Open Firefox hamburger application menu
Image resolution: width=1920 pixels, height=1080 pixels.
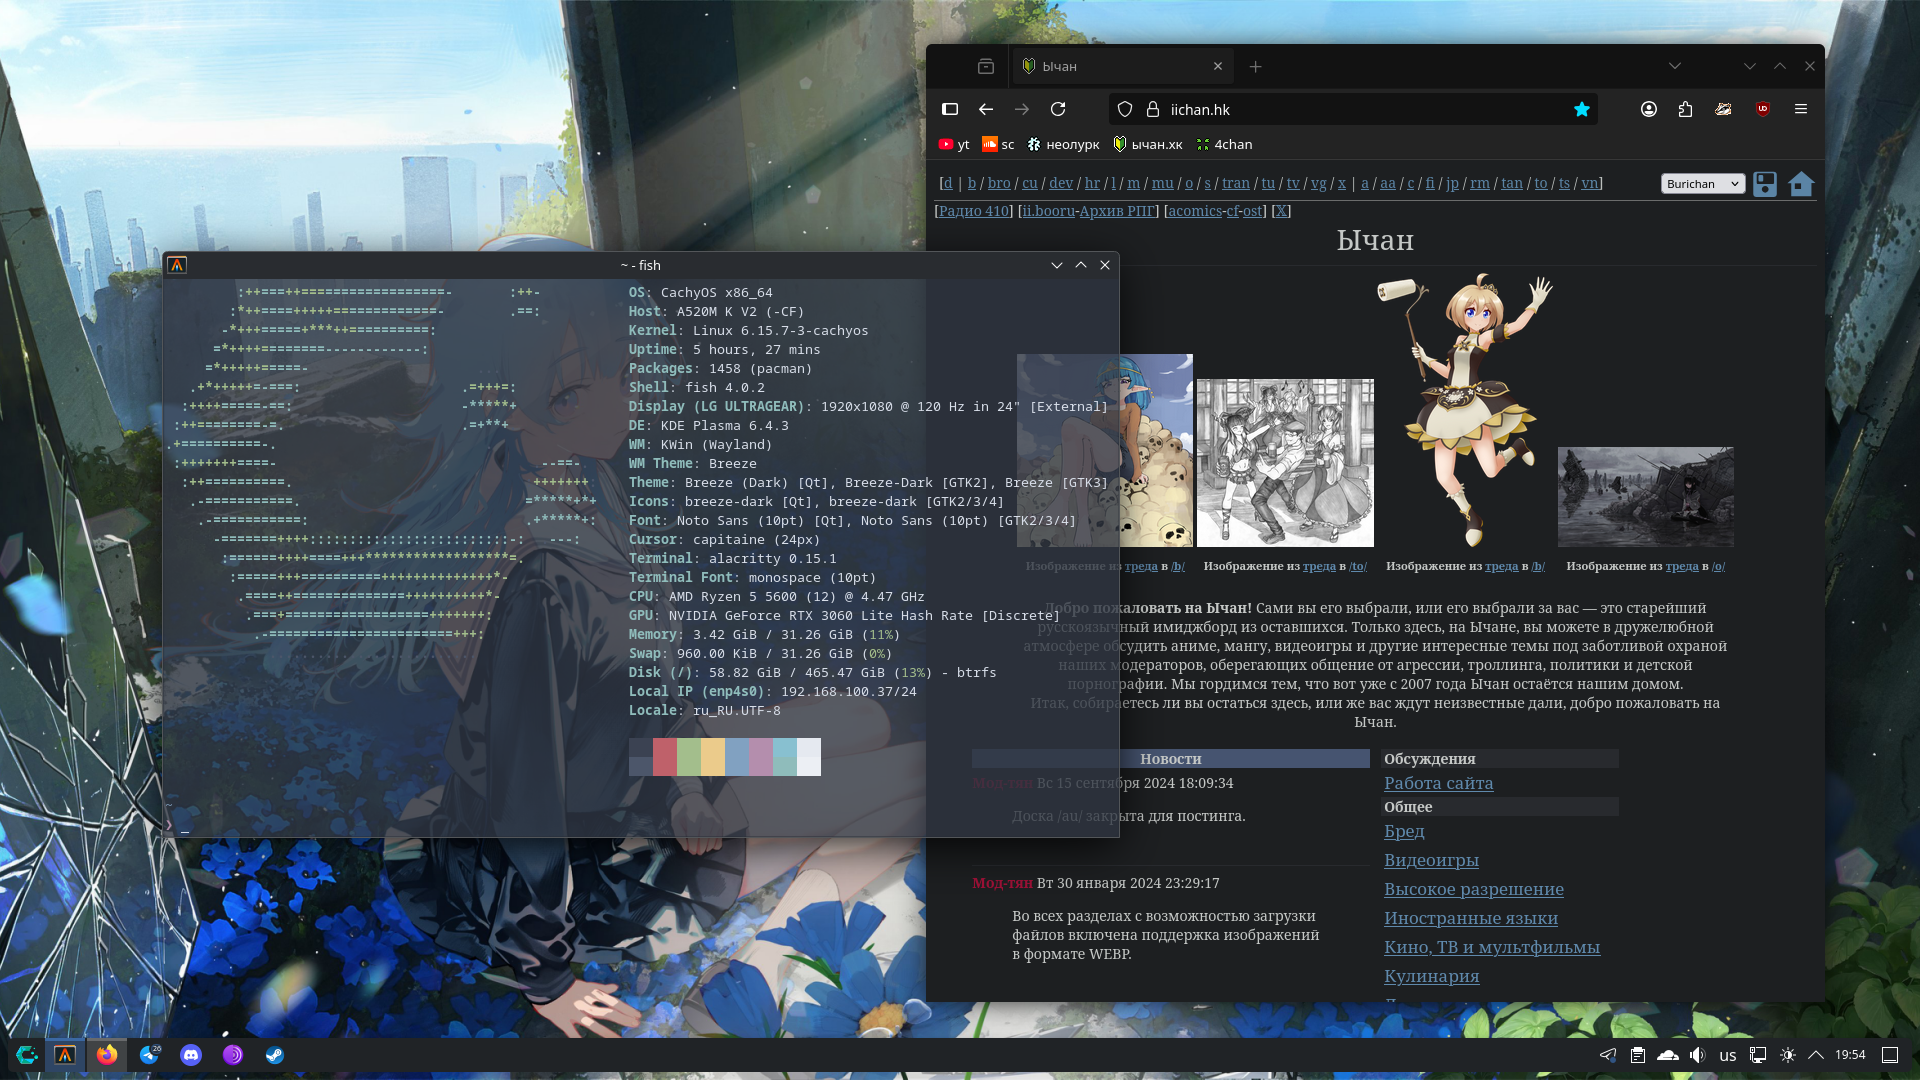pyautogui.click(x=1801, y=109)
